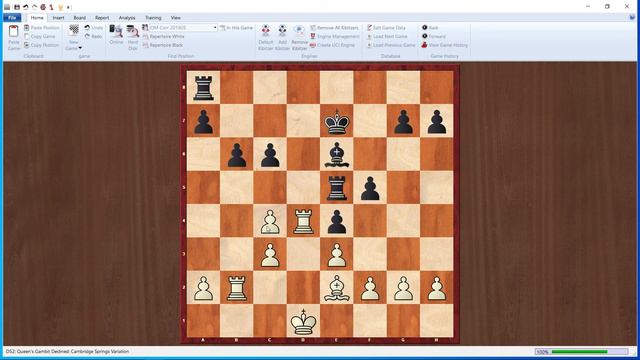The image size is (640, 360).
Task: Switch to the View tab
Action: 176,18
